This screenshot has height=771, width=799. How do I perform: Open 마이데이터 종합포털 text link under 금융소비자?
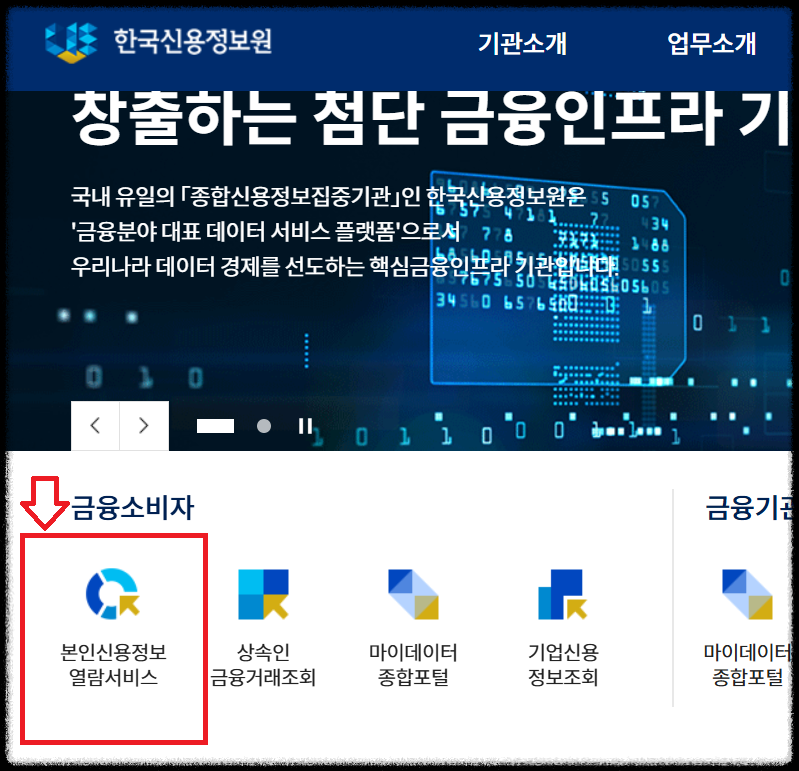413,664
